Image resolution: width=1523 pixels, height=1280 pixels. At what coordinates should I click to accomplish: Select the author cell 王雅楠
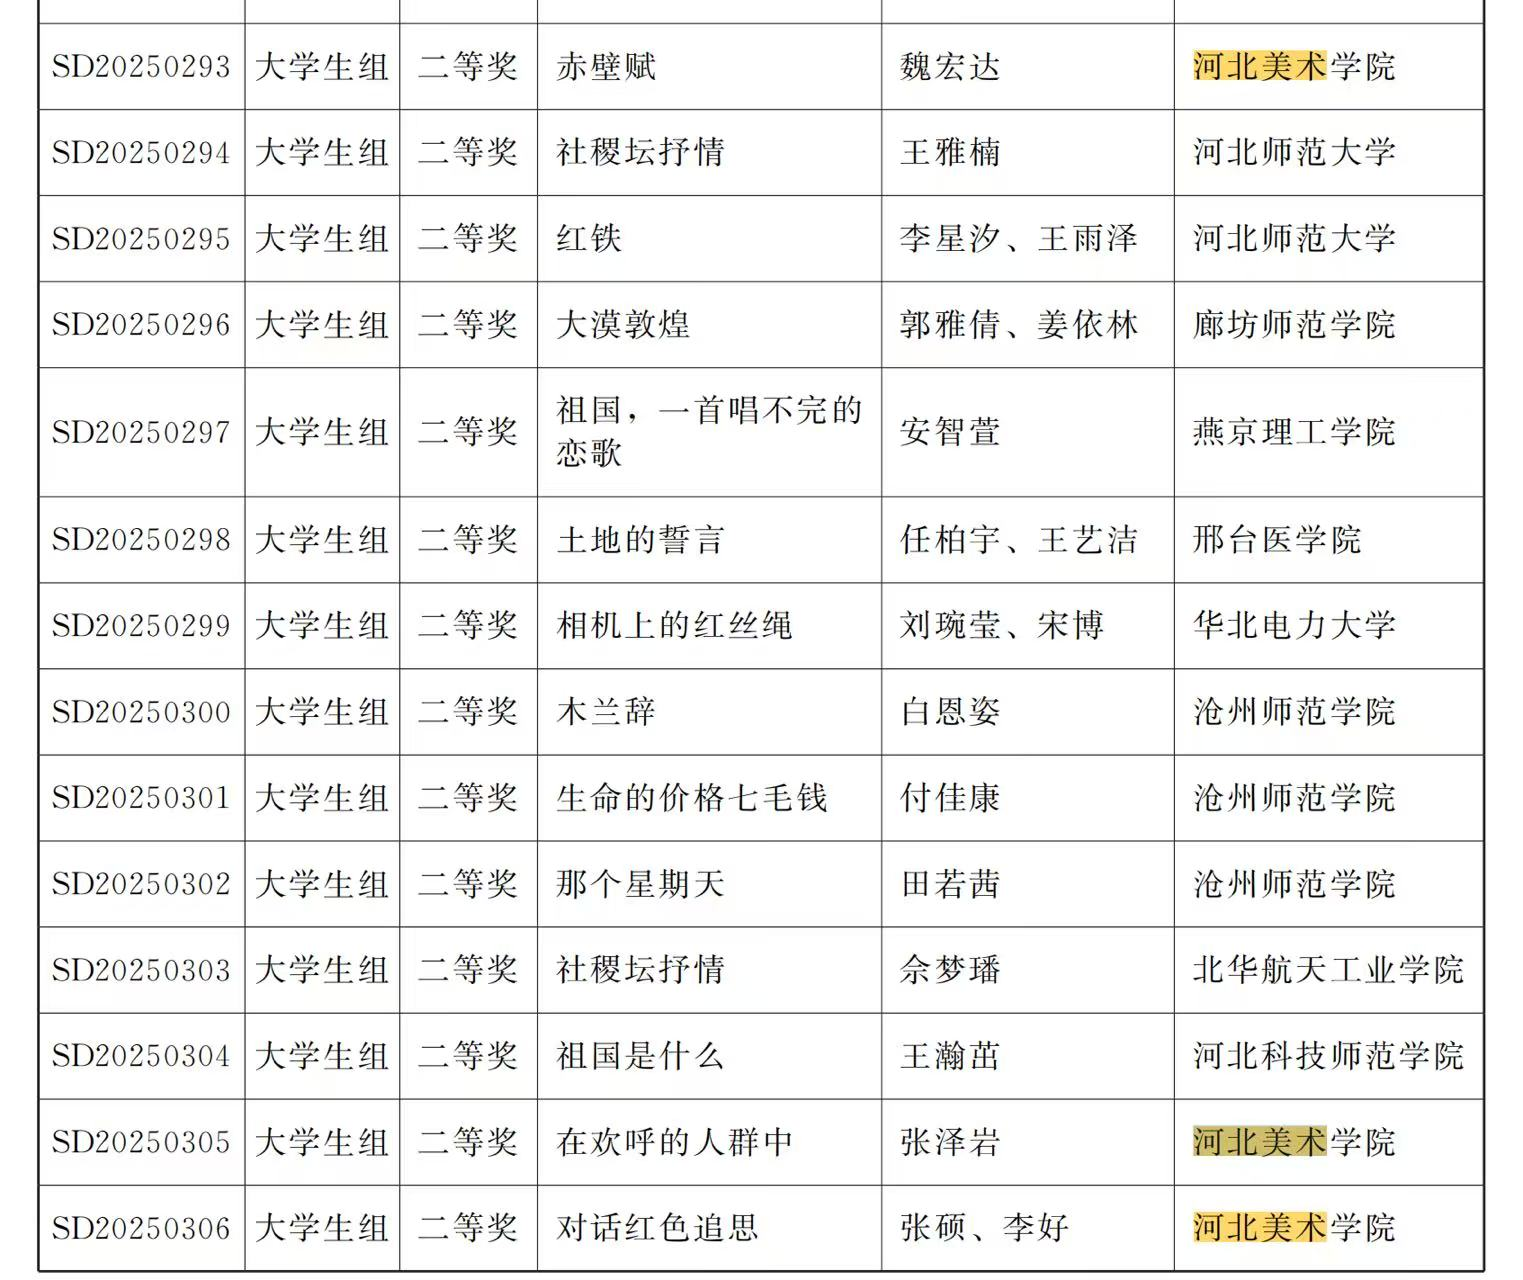coord(950,153)
